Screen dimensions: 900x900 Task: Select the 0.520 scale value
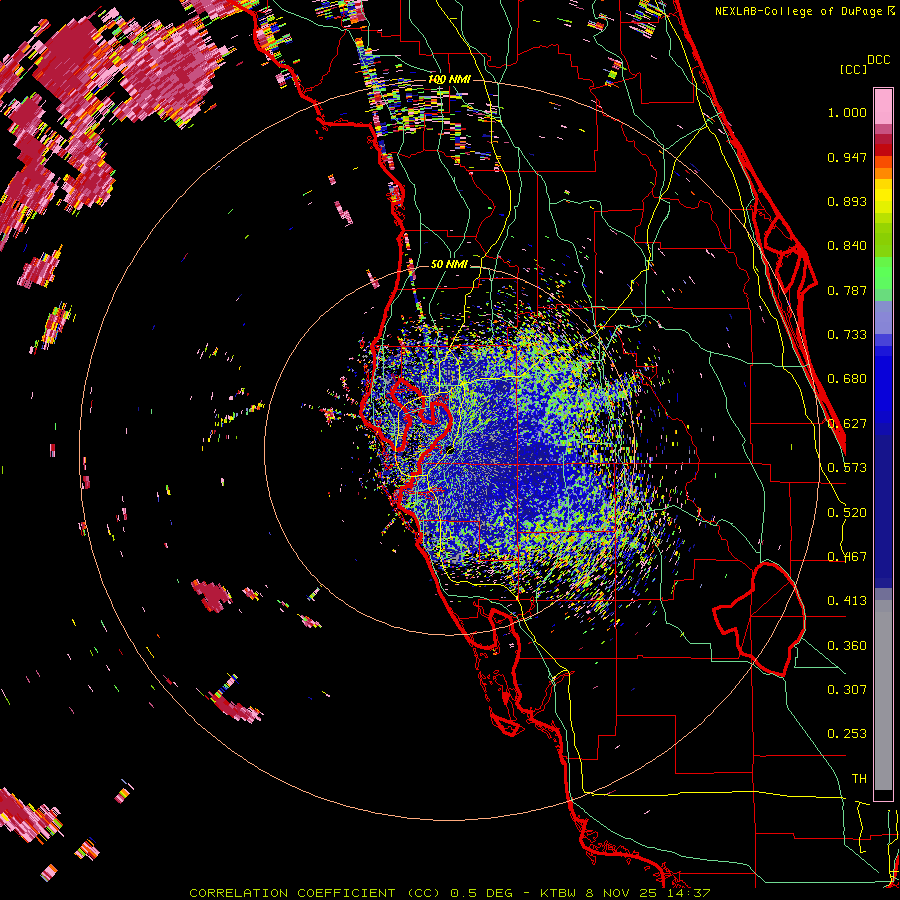(x=847, y=513)
